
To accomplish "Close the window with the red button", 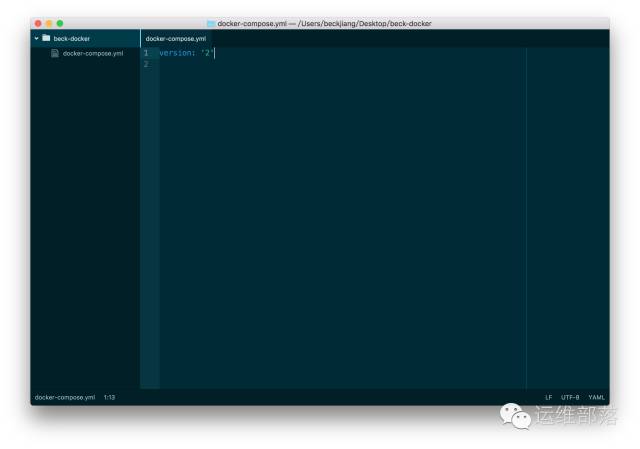I will pyautogui.click(x=38, y=24).
